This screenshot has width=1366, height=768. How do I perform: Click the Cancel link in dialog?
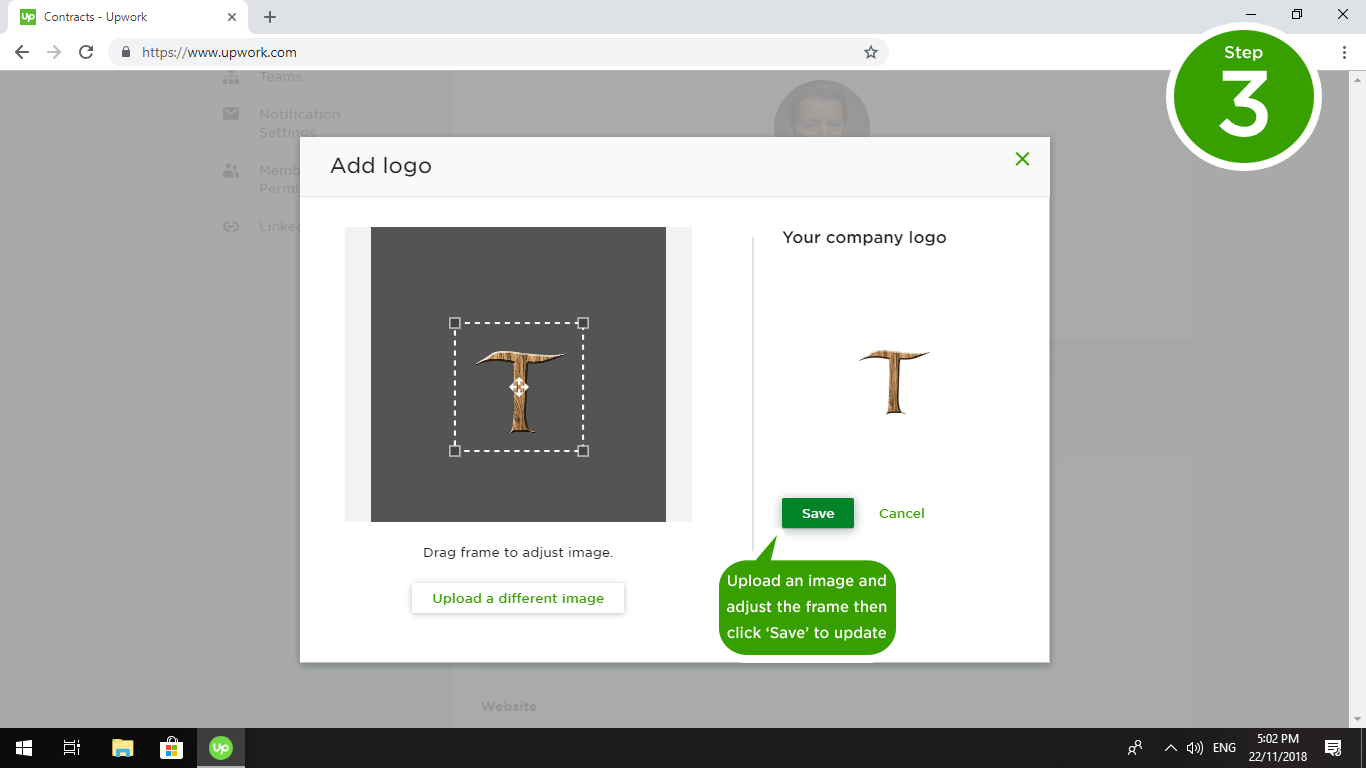(x=901, y=513)
